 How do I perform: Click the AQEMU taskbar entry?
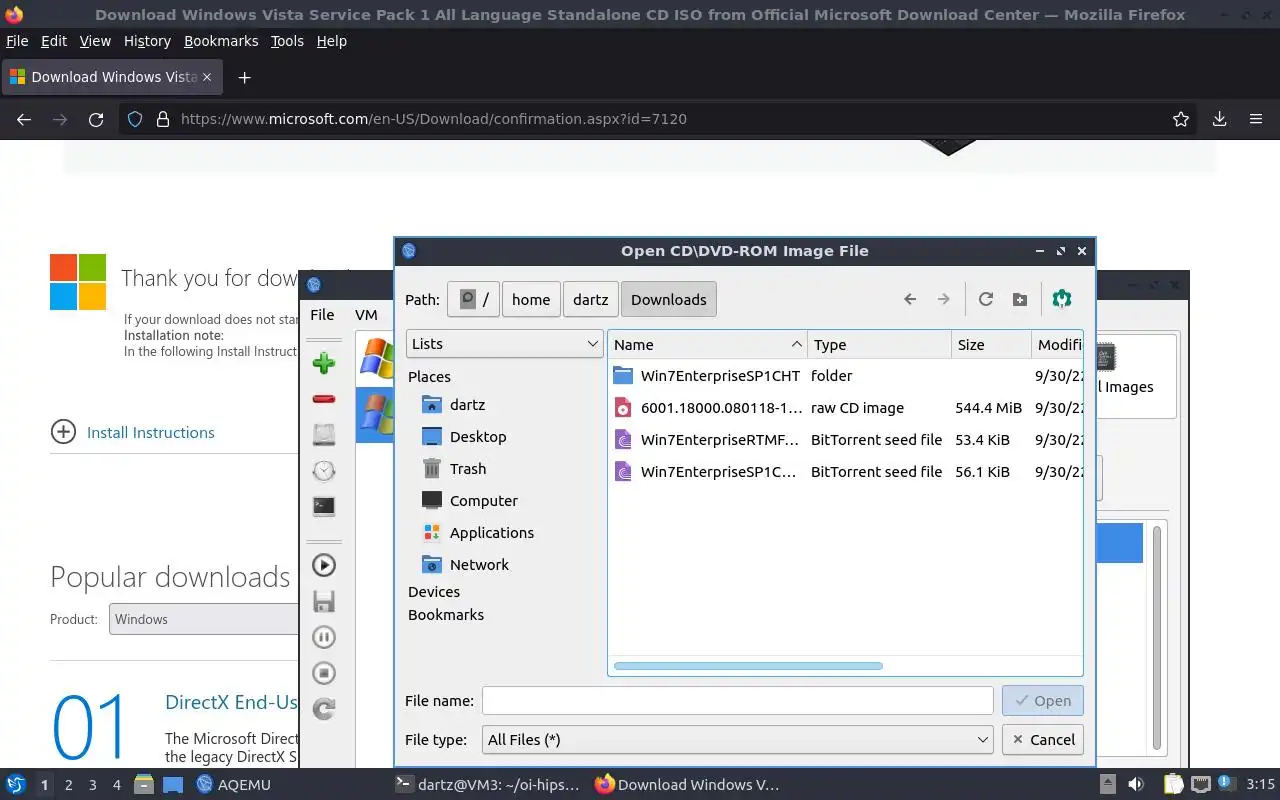pyautogui.click(x=234, y=784)
